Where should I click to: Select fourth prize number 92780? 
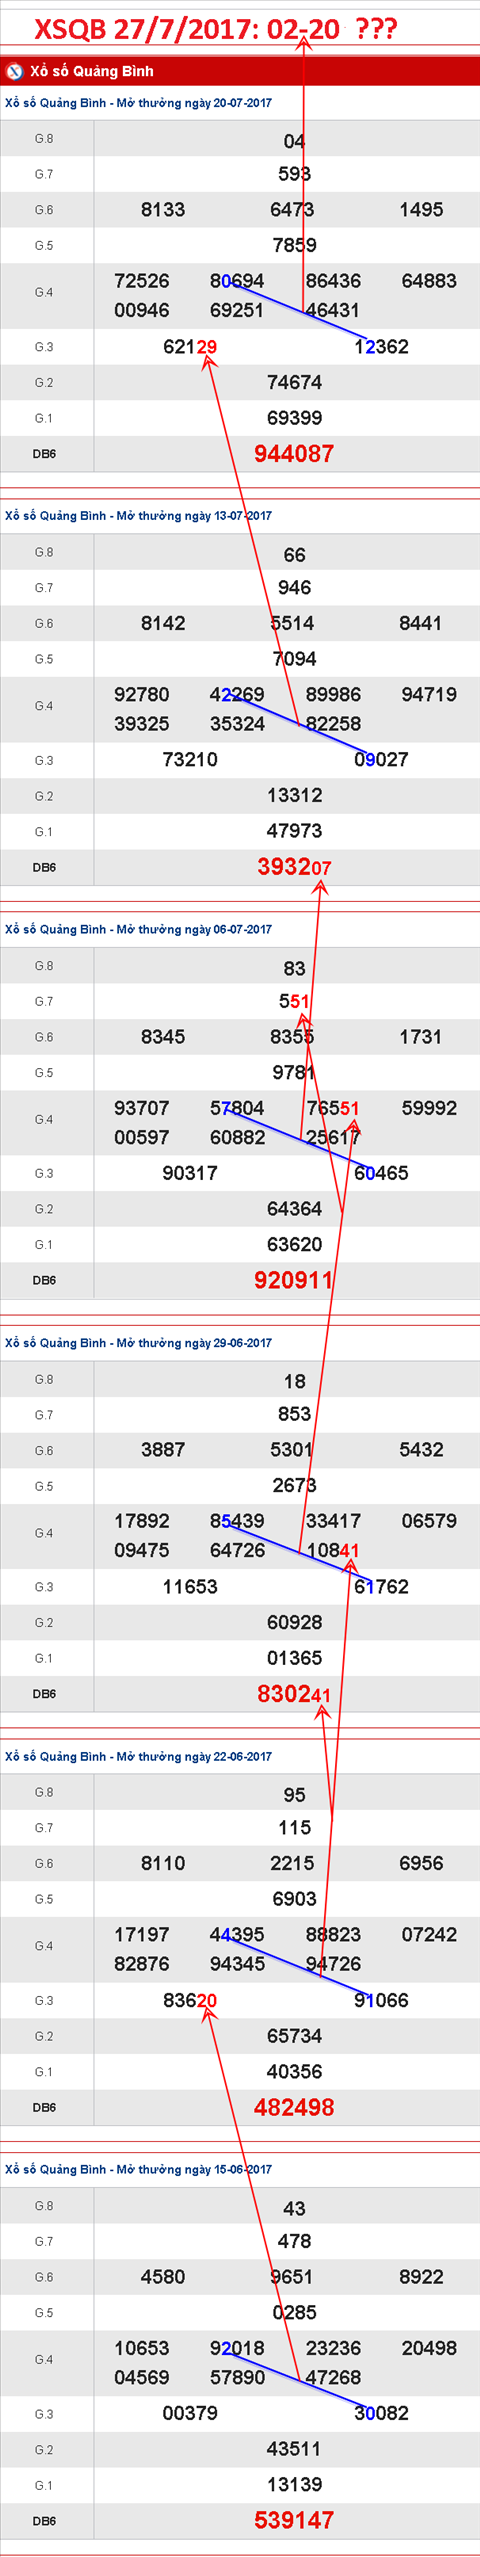[x=142, y=694]
